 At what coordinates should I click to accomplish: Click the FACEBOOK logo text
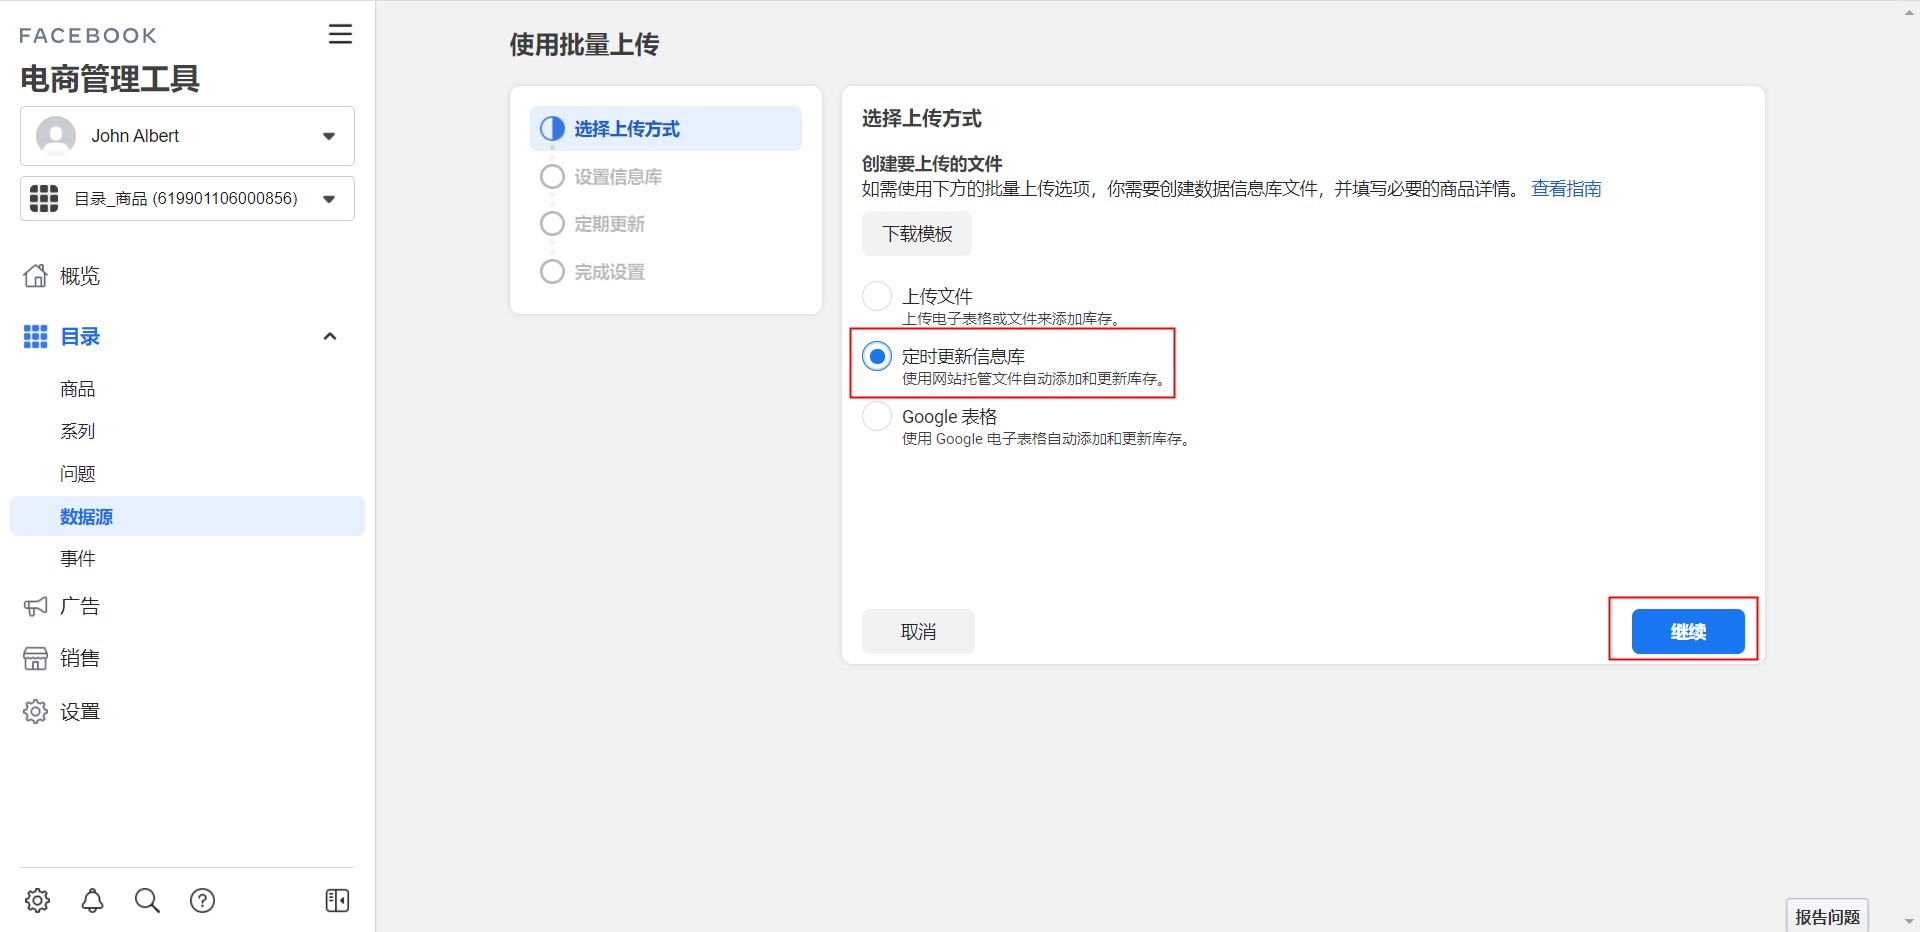point(88,36)
